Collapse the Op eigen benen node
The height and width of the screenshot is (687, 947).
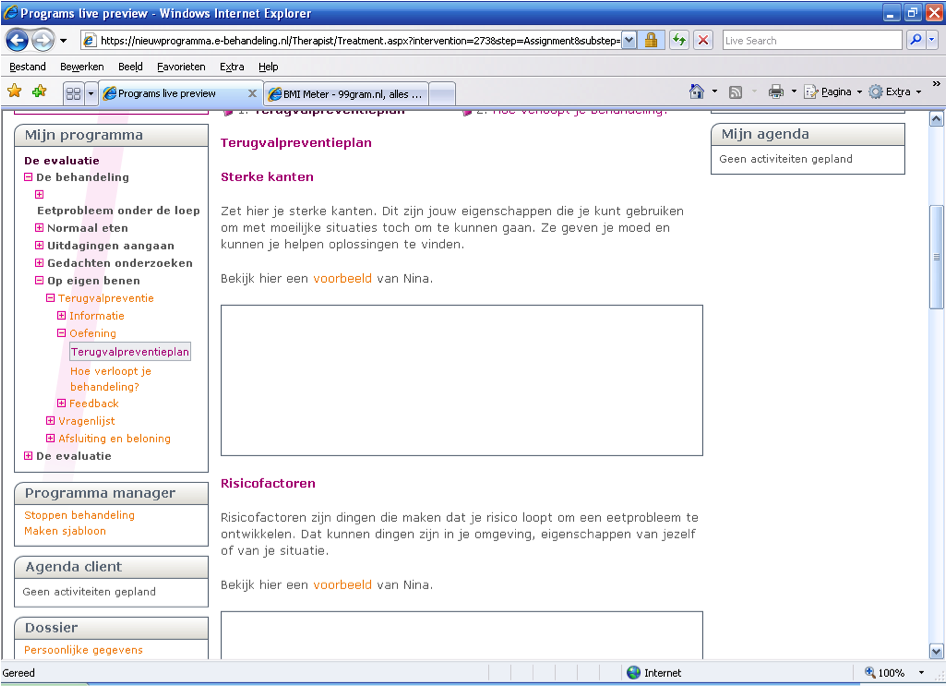pos(39,281)
